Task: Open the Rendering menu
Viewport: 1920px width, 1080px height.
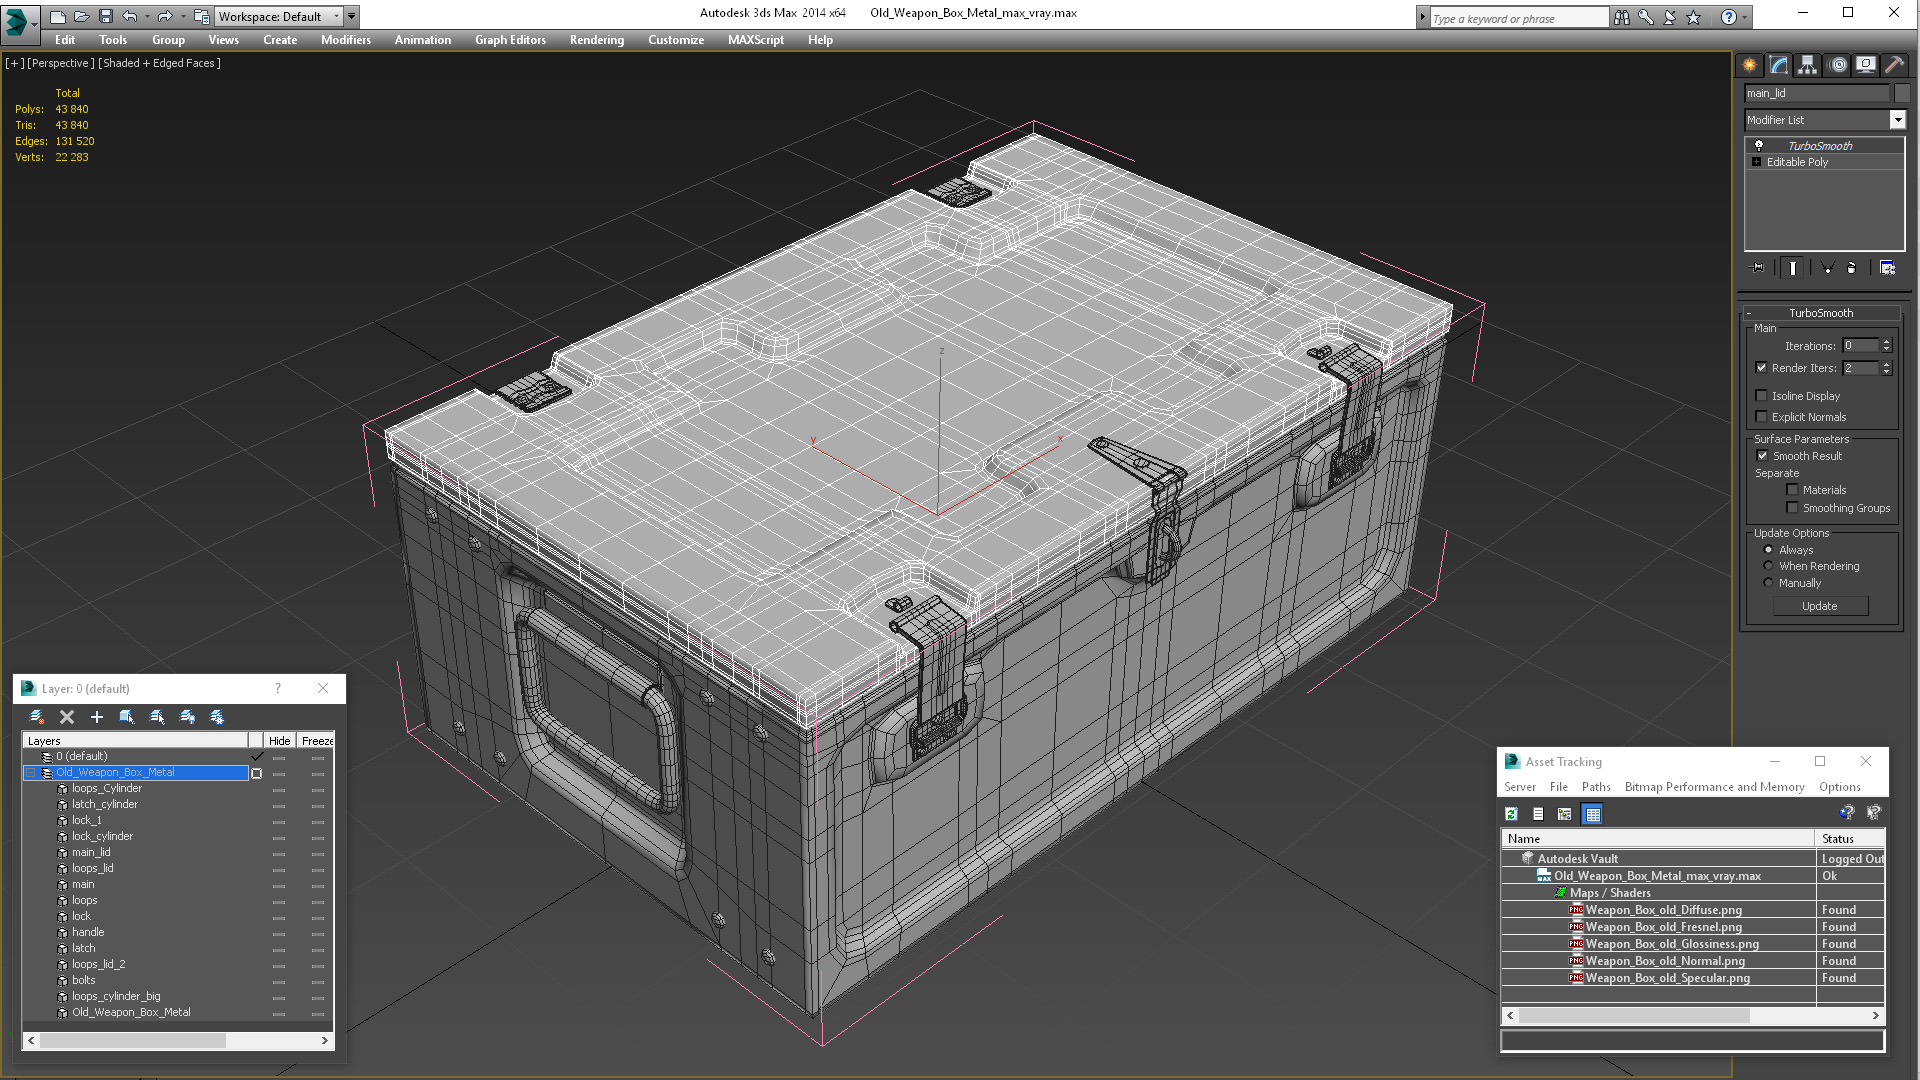Action: pos(596,40)
